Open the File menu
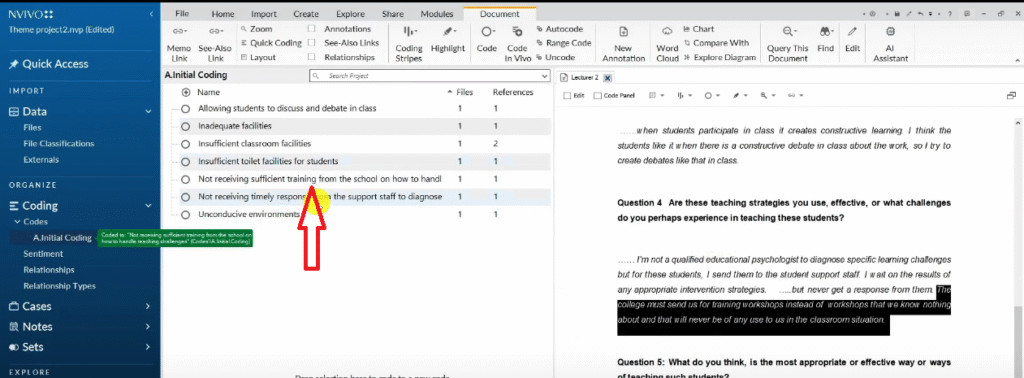Image resolution: width=1024 pixels, height=378 pixels. tap(182, 14)
